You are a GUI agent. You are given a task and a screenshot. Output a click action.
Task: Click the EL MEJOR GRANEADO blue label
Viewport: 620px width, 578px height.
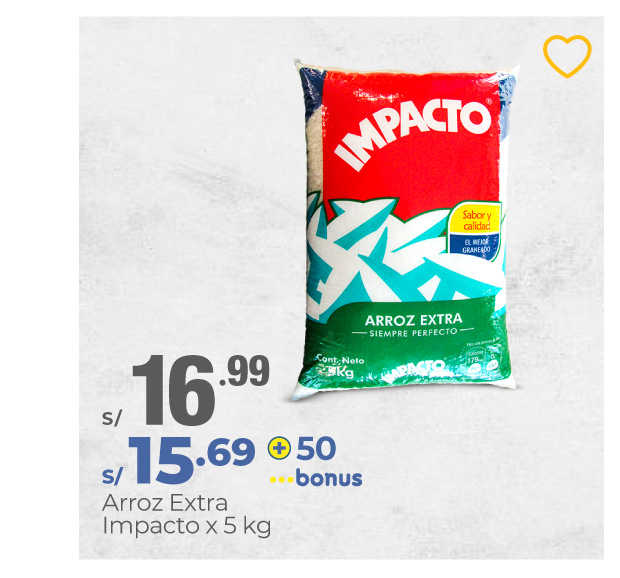[x=474, y=247]
